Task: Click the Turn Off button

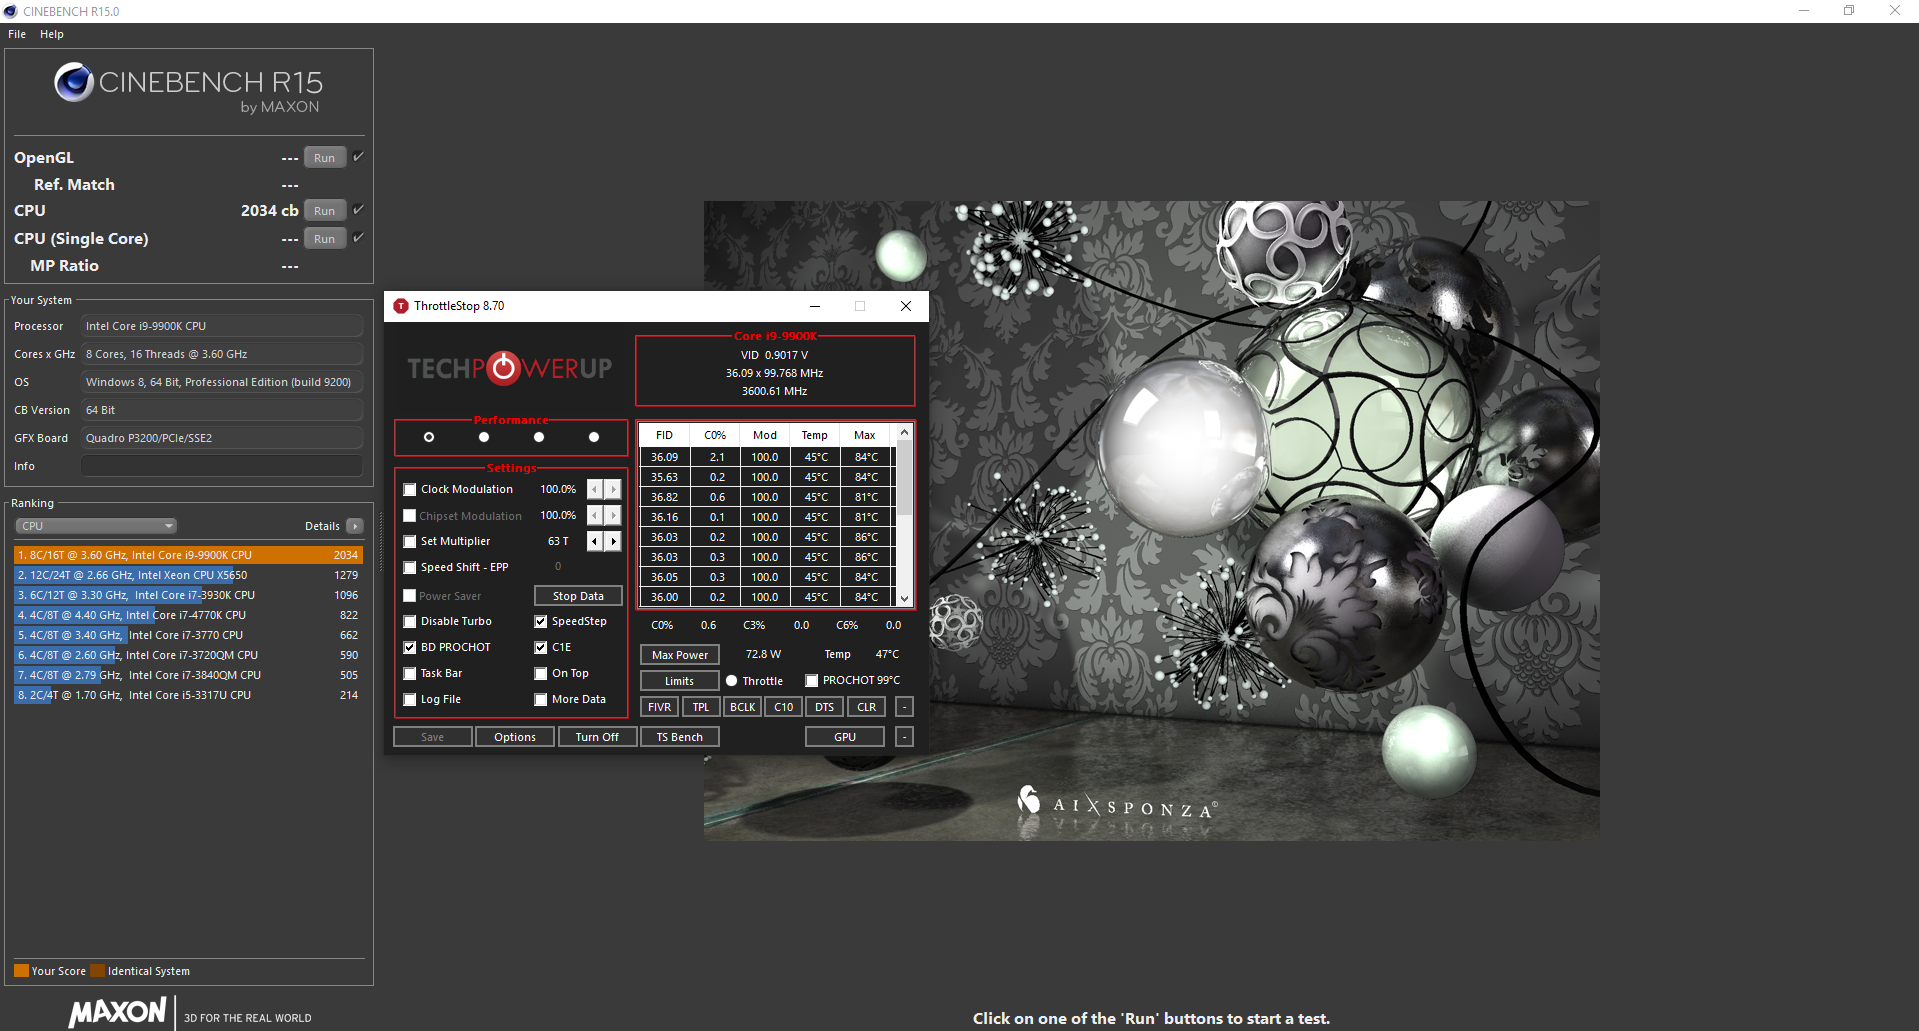Action: [597, 737]
